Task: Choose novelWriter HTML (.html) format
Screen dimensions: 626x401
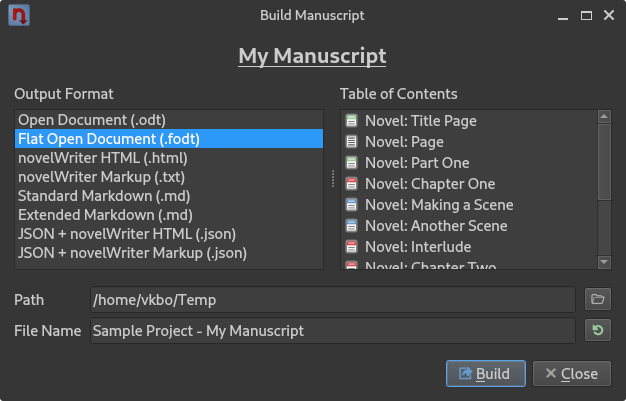Action: click(x=169, y=158)
